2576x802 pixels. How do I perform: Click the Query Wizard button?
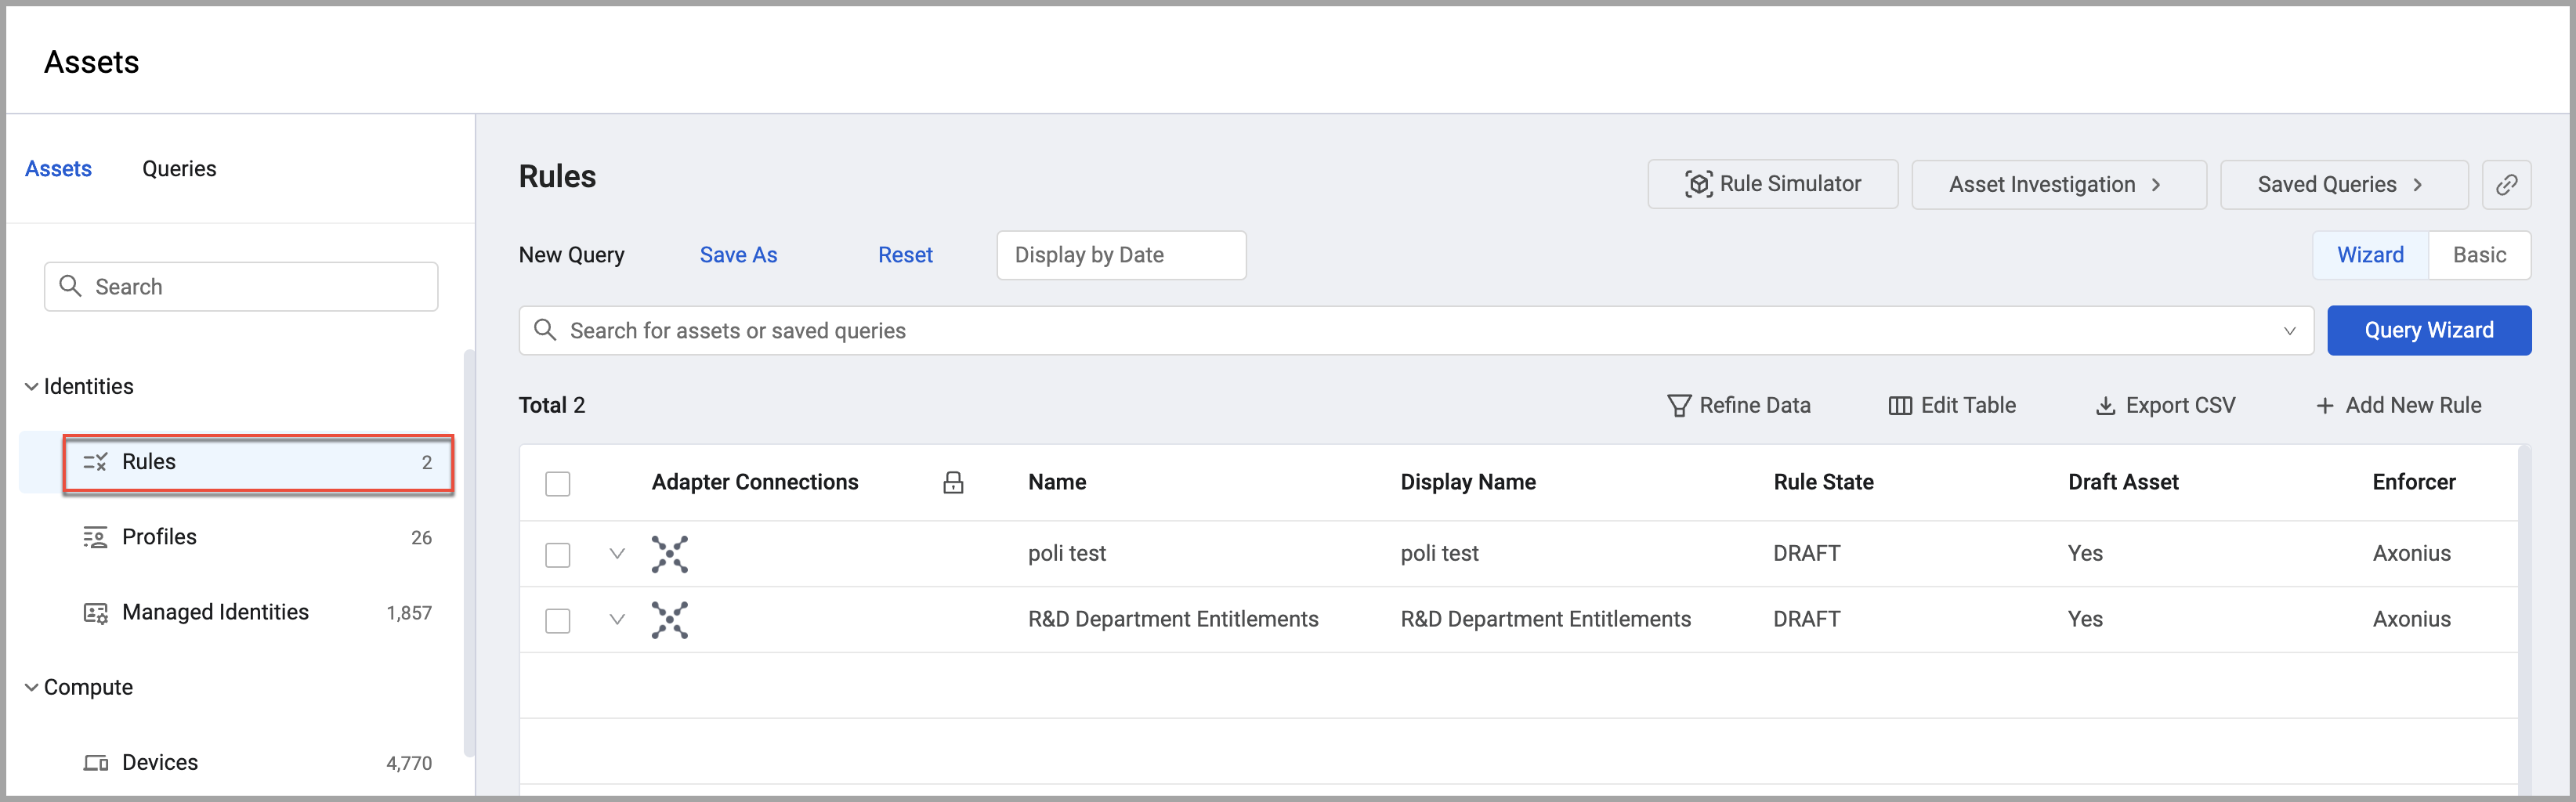(x=2429, y=331)
